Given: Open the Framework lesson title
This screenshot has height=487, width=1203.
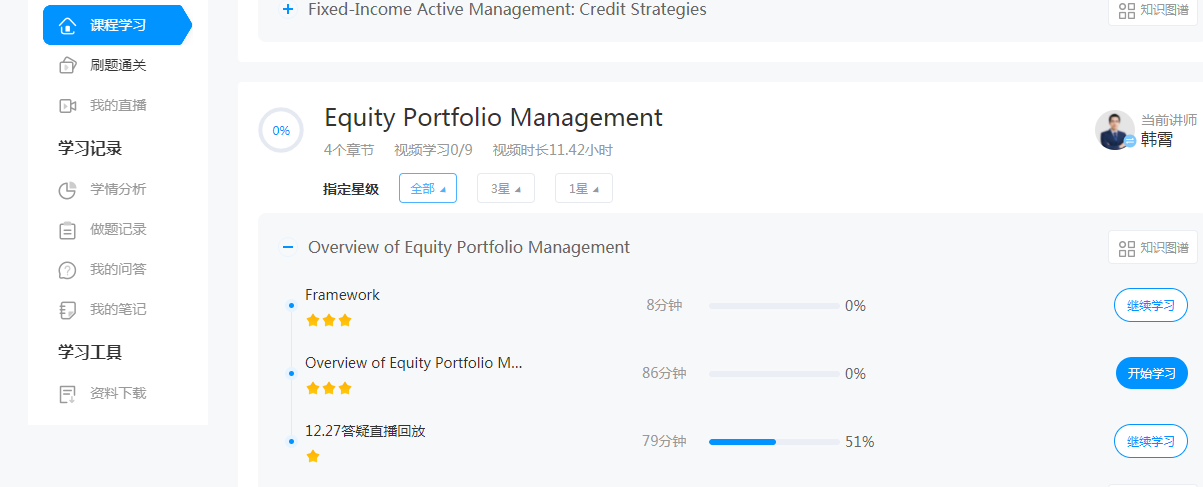Looking at the screenshot, I should (342, 295).
